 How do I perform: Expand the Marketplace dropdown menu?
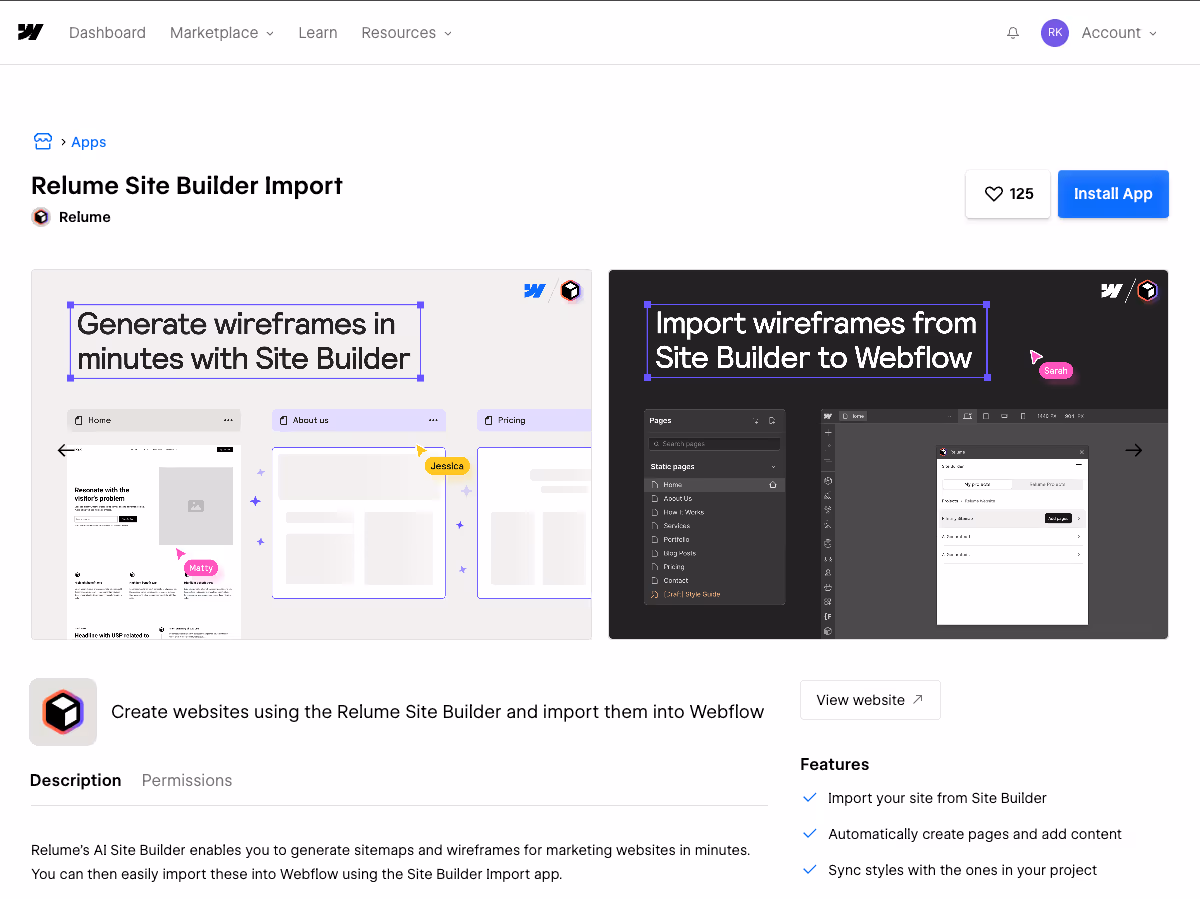pos(222,32)
